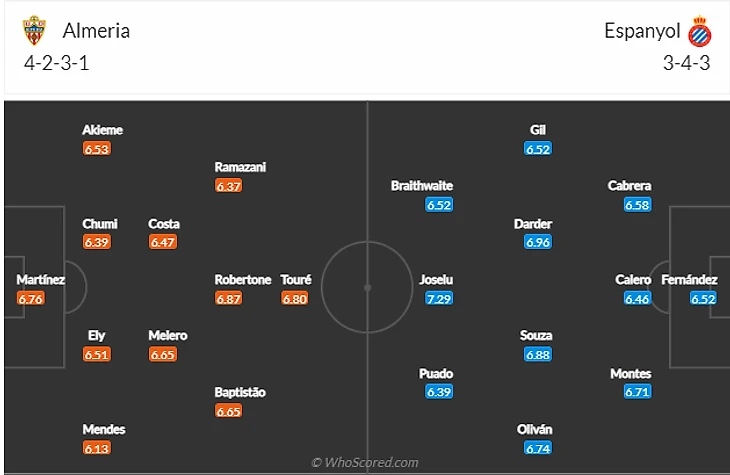
Task: Select Martínez's 6.76 rating badge
Action: pyautogui.click(x=31, y=298)
